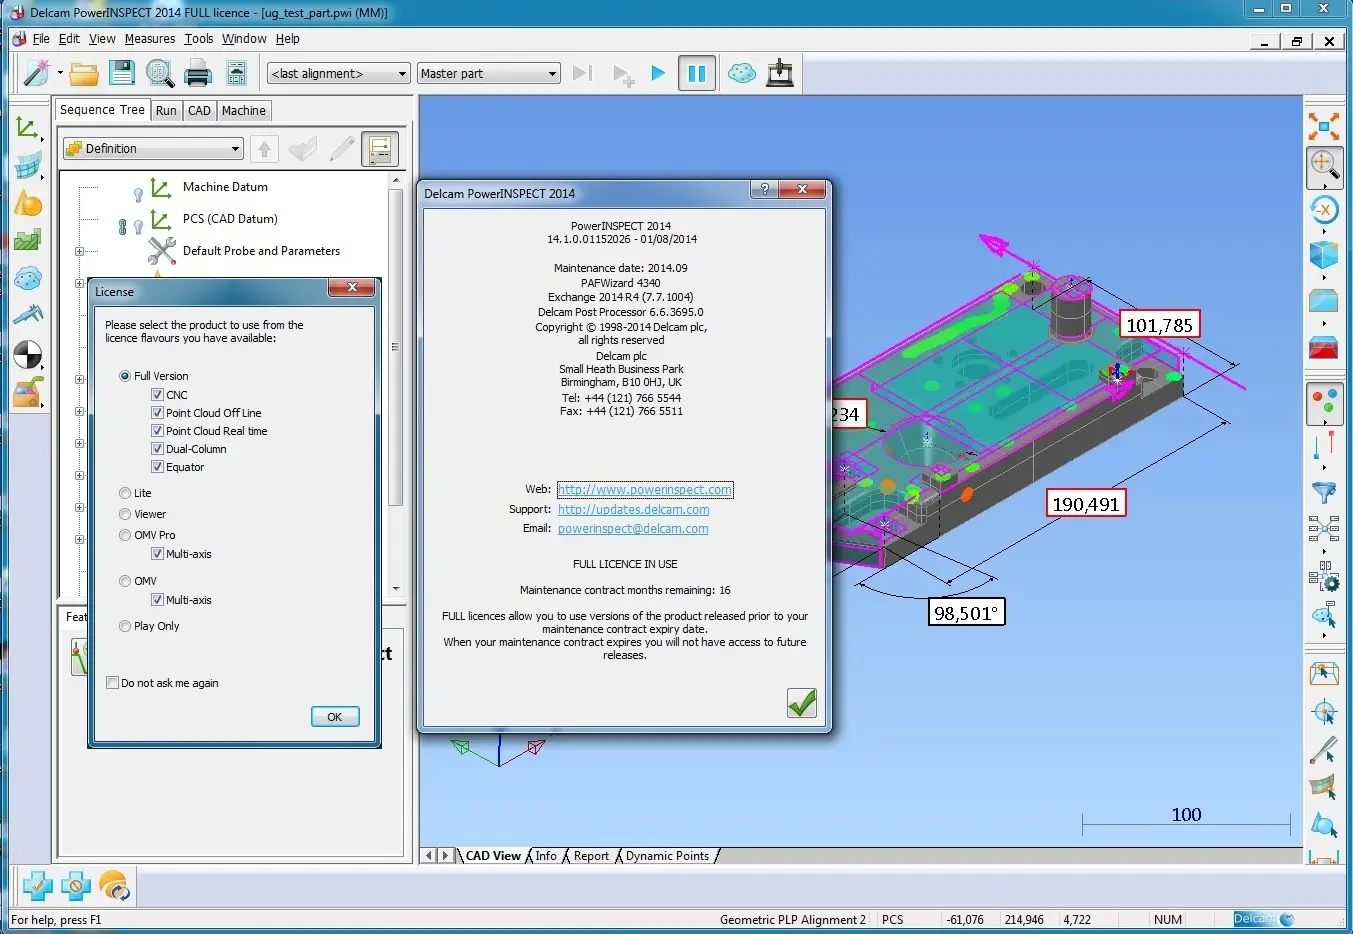The image size is (1353, 934).
Task: Switch to the Report tab at bottom
Action: point(591,856)
